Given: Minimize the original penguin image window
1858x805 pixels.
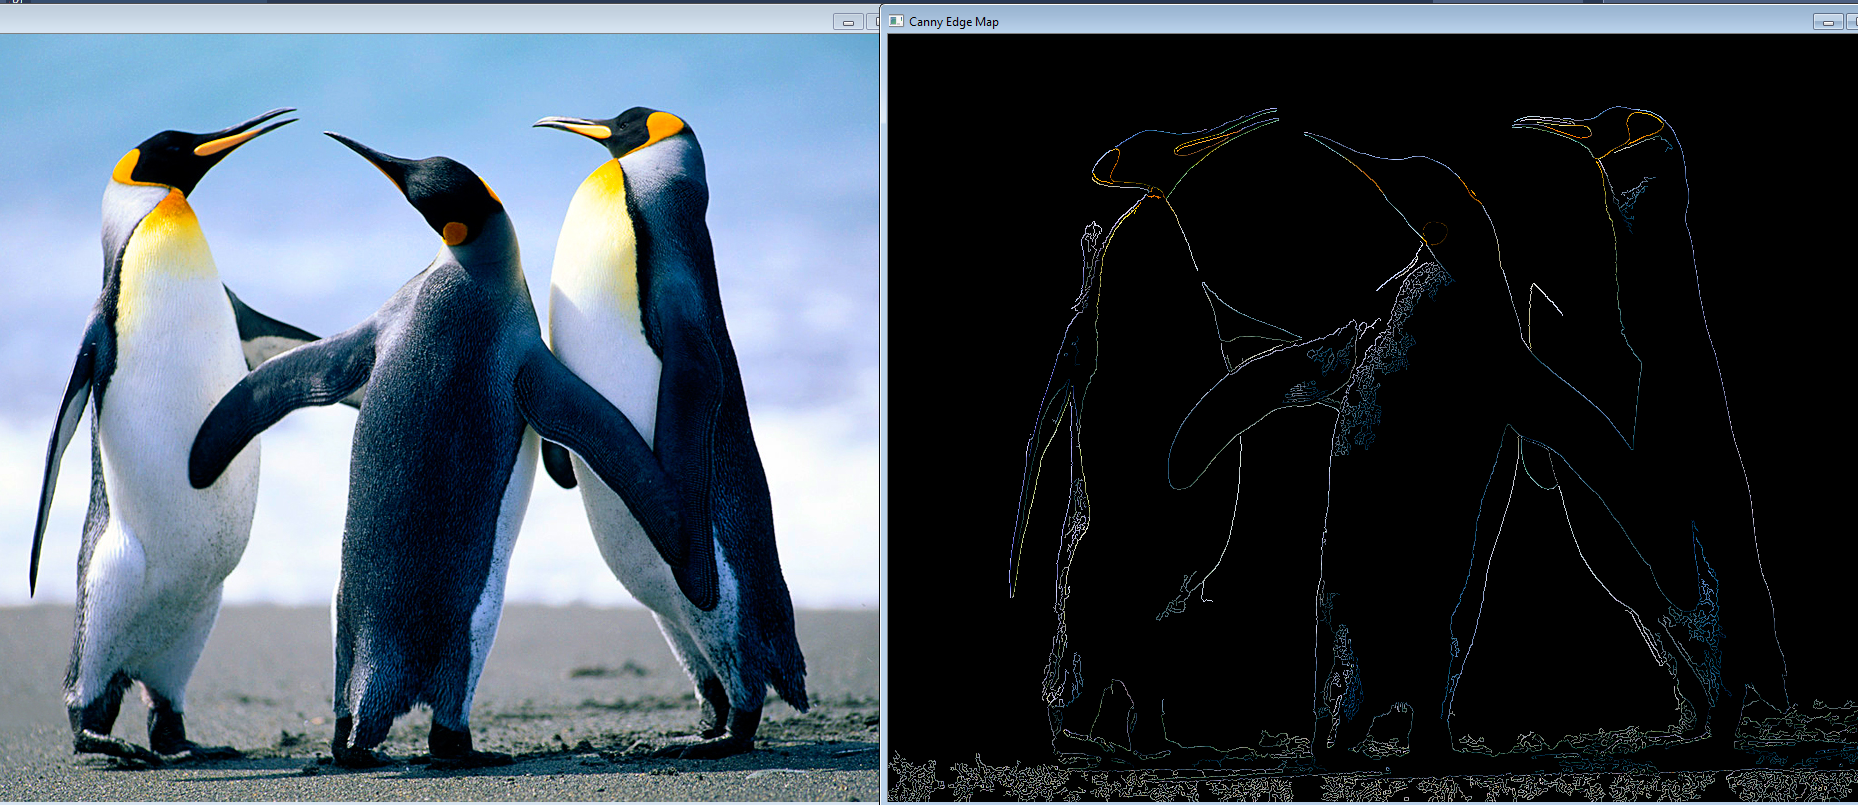Looking at the screenshot, I should (848, 22).
